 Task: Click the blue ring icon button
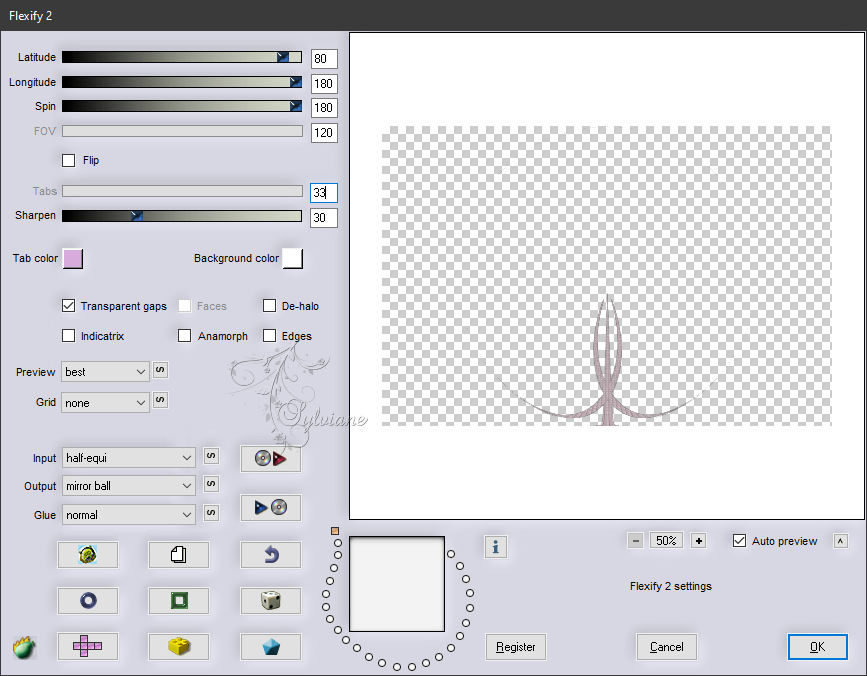[87, 600]
